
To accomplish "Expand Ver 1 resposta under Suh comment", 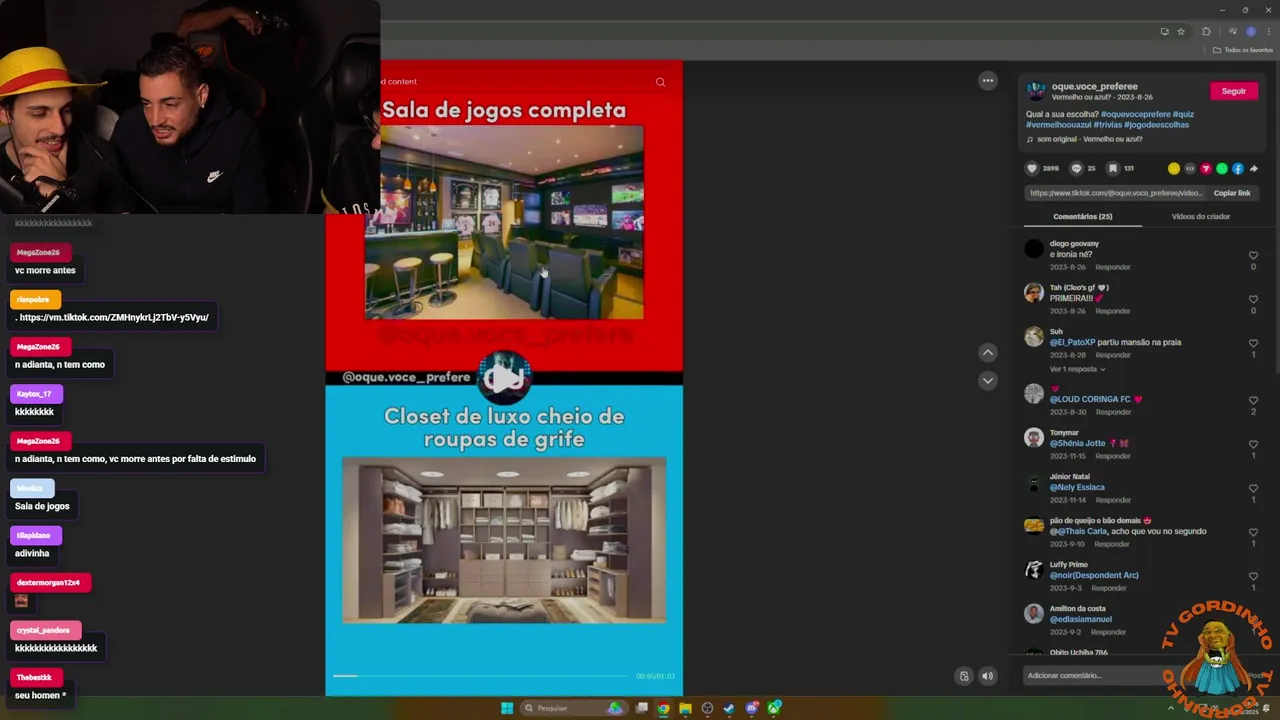I will [1077, 369].
